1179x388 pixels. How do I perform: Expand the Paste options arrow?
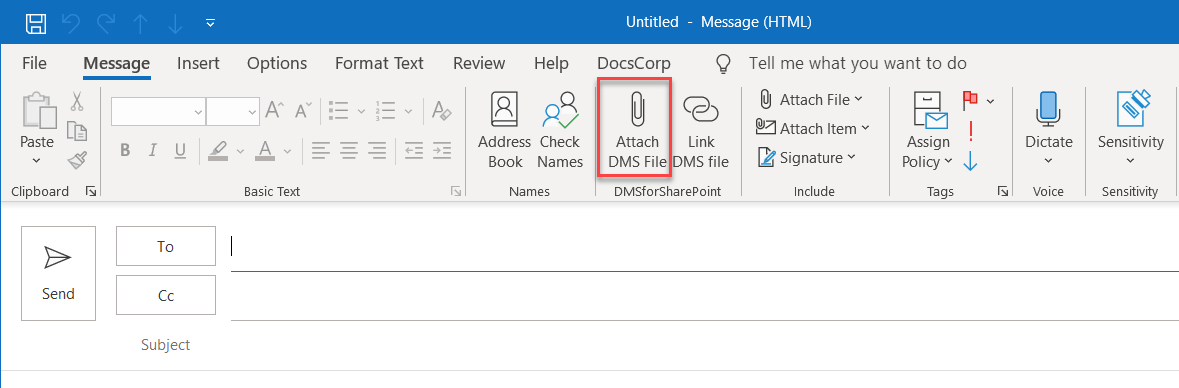click(36, 160)
